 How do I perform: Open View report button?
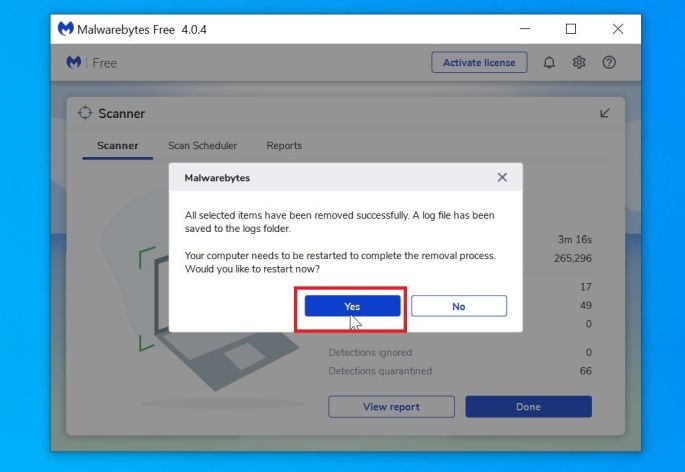(x=391, y=406)
